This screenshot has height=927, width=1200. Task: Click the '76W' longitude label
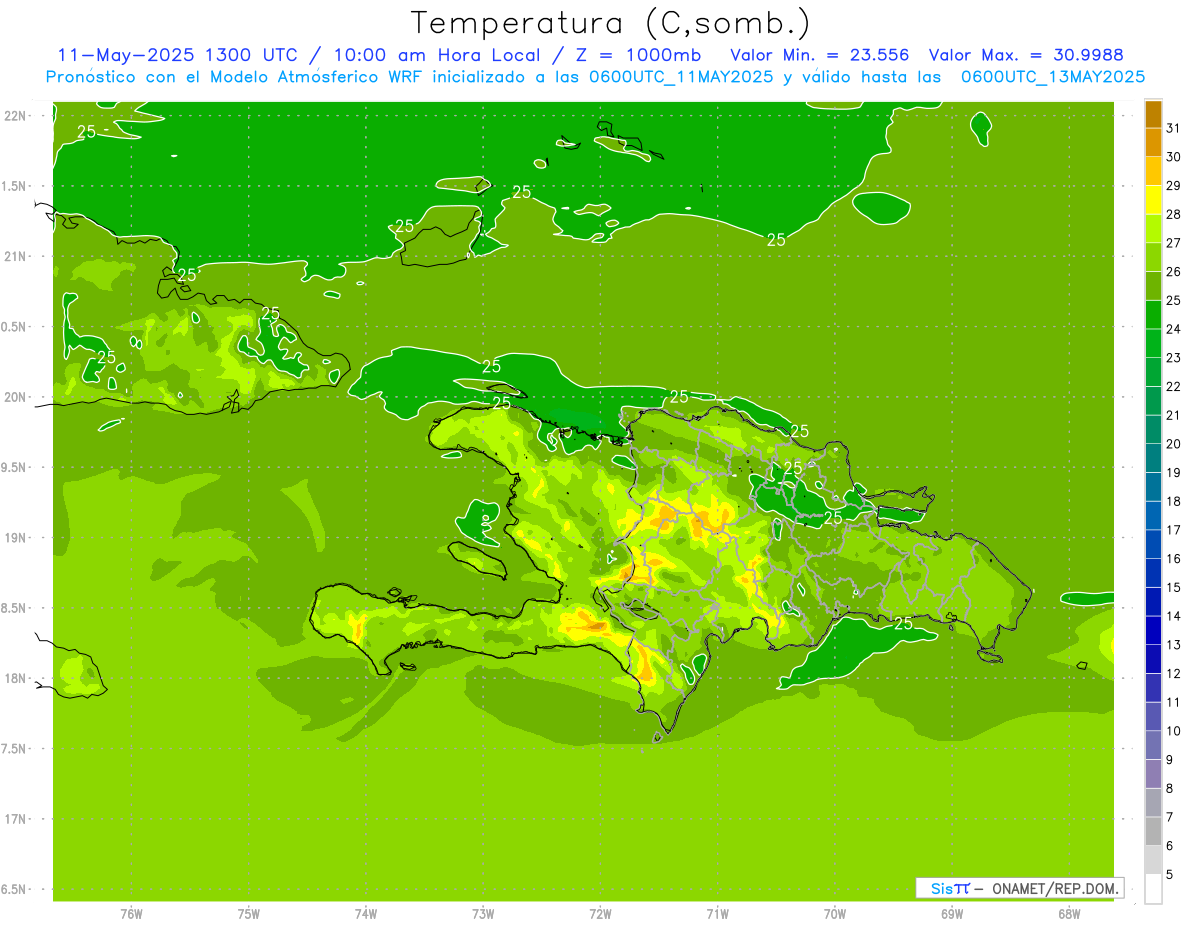pos(131,914)
